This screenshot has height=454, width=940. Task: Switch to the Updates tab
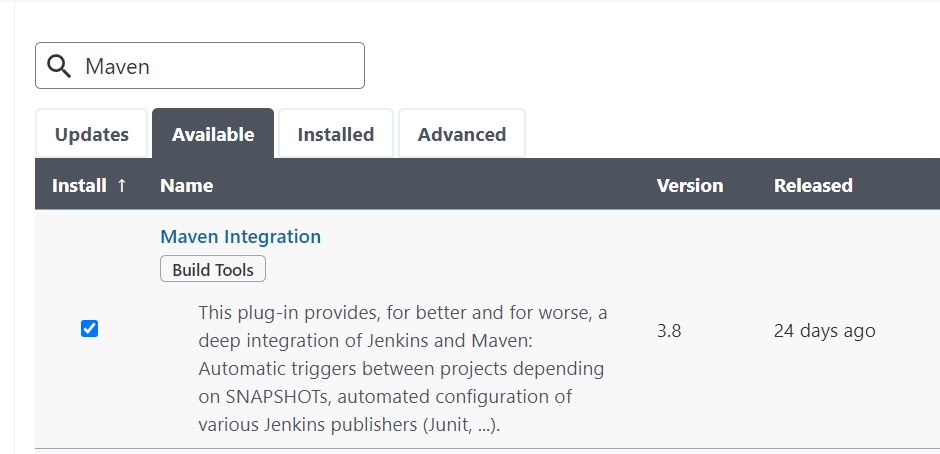tap(92, 134)
